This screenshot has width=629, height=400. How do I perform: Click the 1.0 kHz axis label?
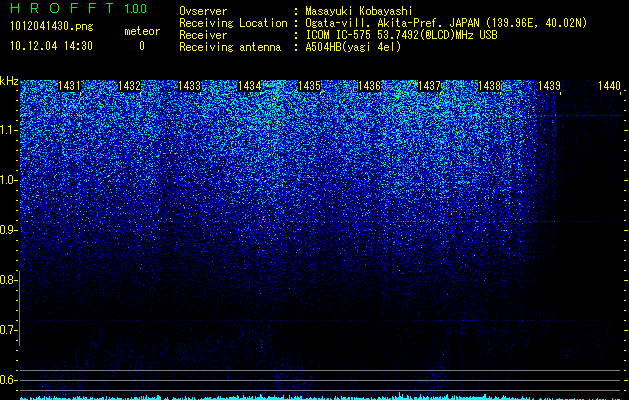[x=9, y=180]
